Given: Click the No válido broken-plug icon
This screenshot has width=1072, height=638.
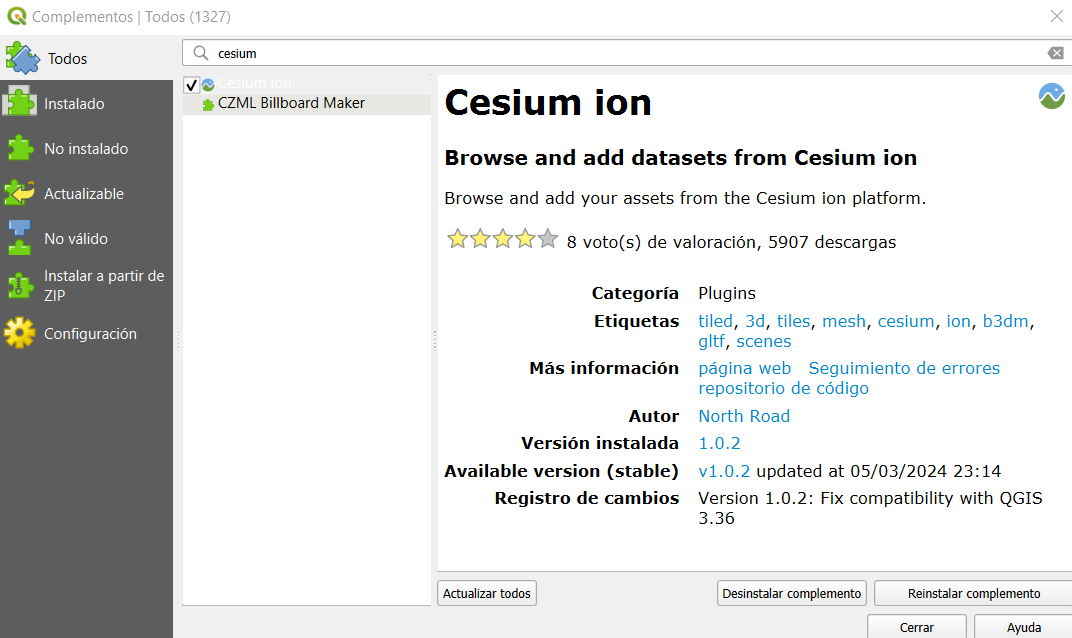Looking at the screenshot, I should click(x=19, y=237).
